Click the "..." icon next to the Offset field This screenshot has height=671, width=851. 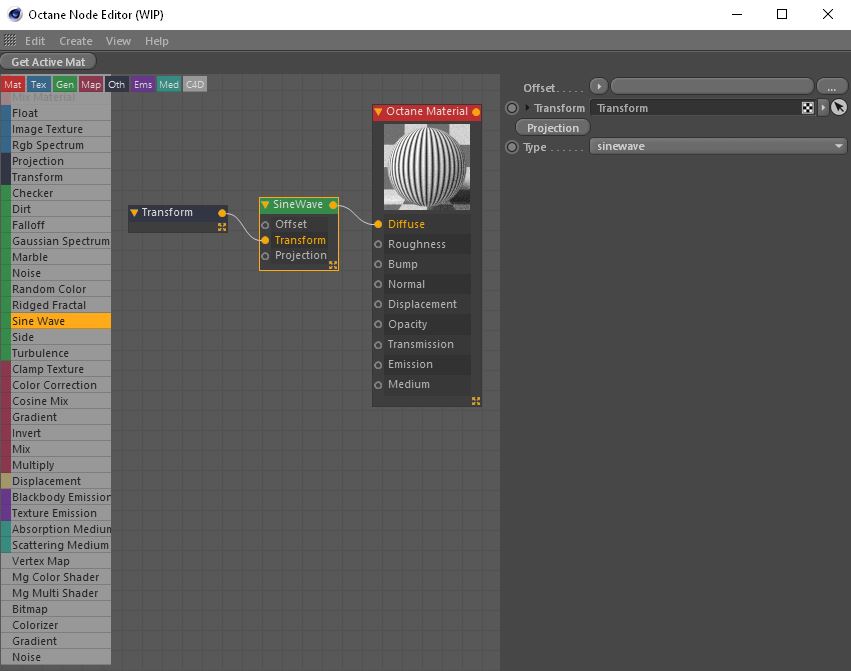pyautogui.click(x=831, y=86)
